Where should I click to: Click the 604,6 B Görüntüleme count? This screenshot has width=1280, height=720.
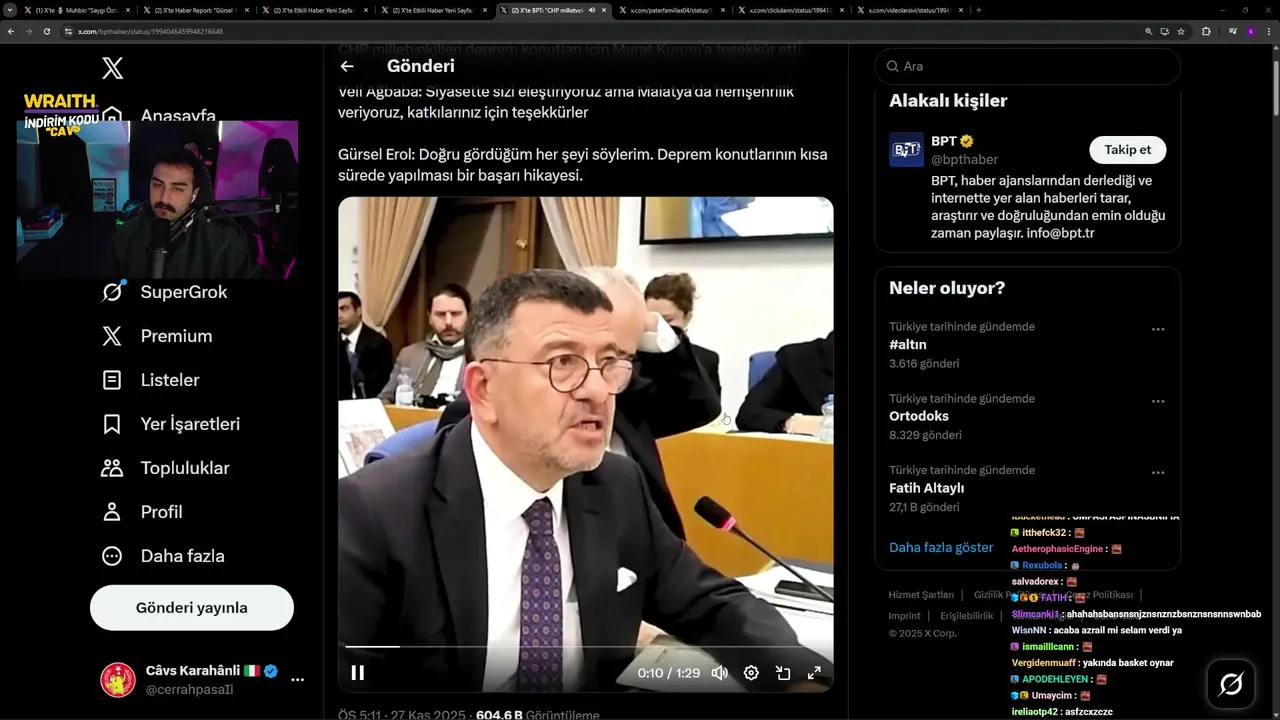coord(538,715)
